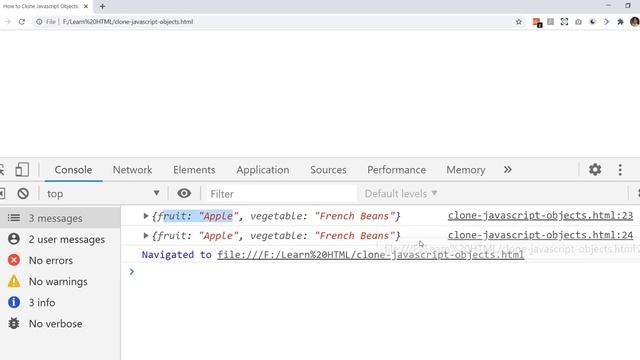Bookmark this page with the star icon
This screenshot has width=640, height=360.
pos(518,22)
